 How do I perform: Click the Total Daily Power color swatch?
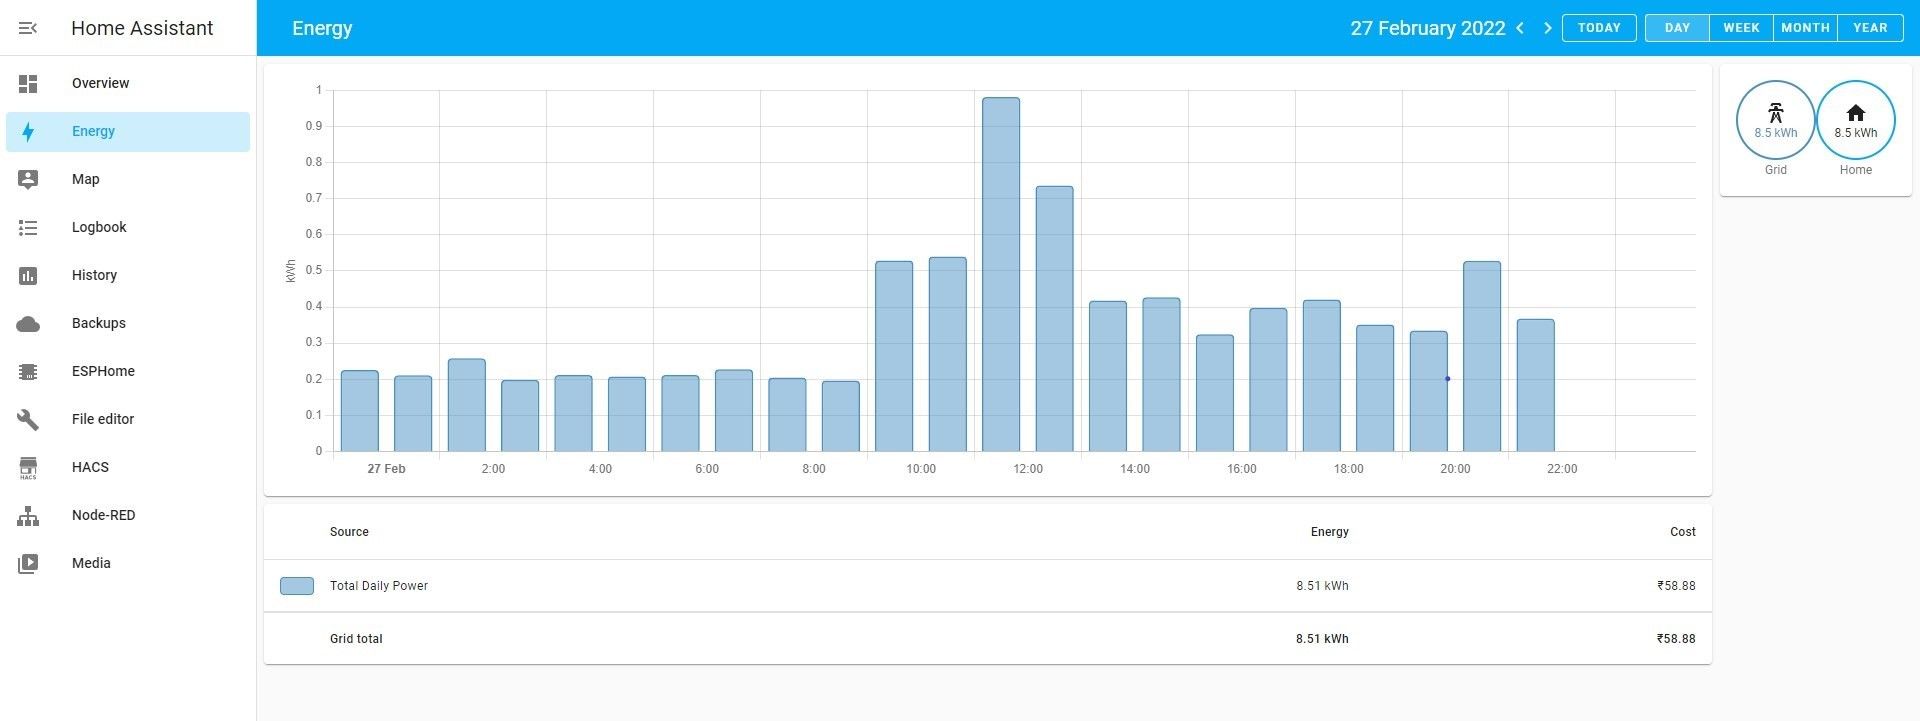pyautogui.click(x=297, y=586)
